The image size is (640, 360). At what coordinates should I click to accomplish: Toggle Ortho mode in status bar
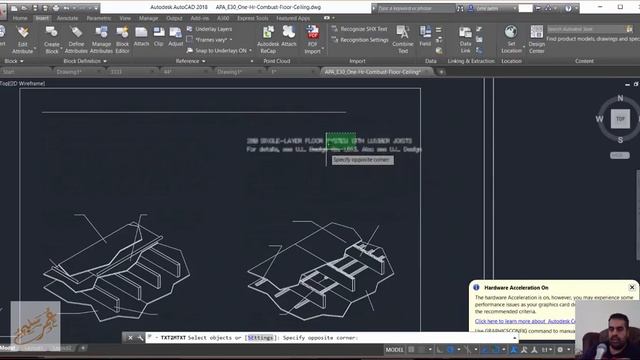pos(439,349)
